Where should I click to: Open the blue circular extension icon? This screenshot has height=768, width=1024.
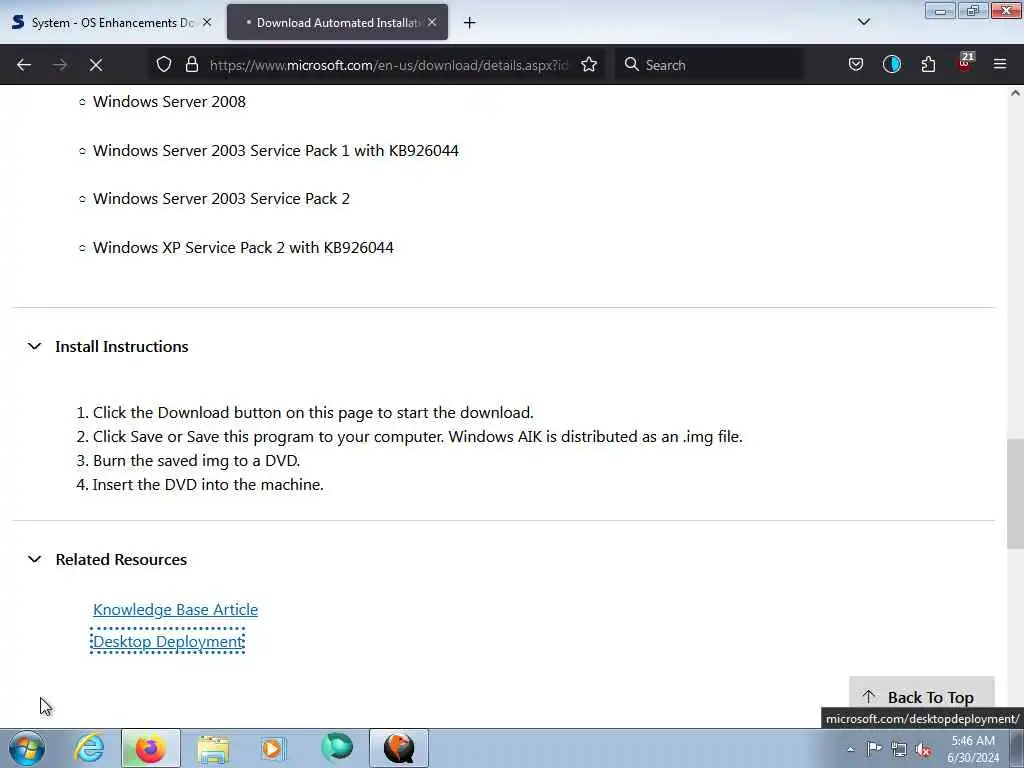891,65
